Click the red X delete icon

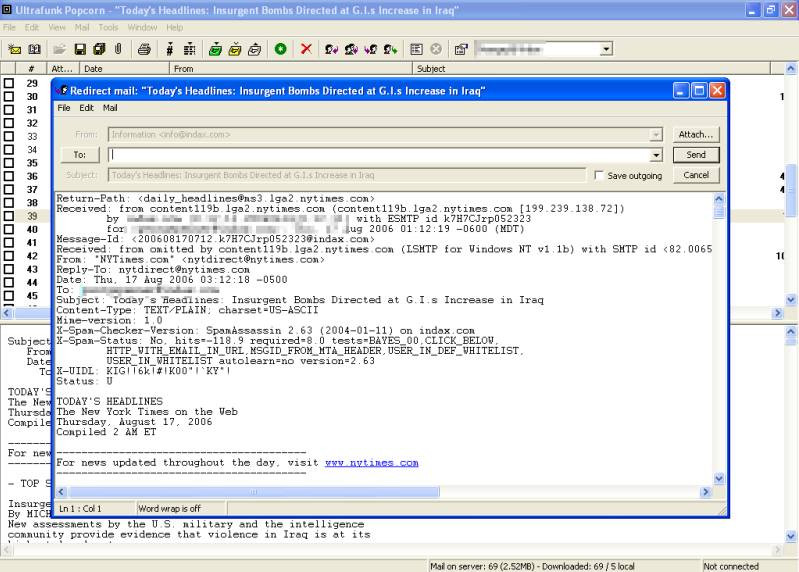pos(306,49)
